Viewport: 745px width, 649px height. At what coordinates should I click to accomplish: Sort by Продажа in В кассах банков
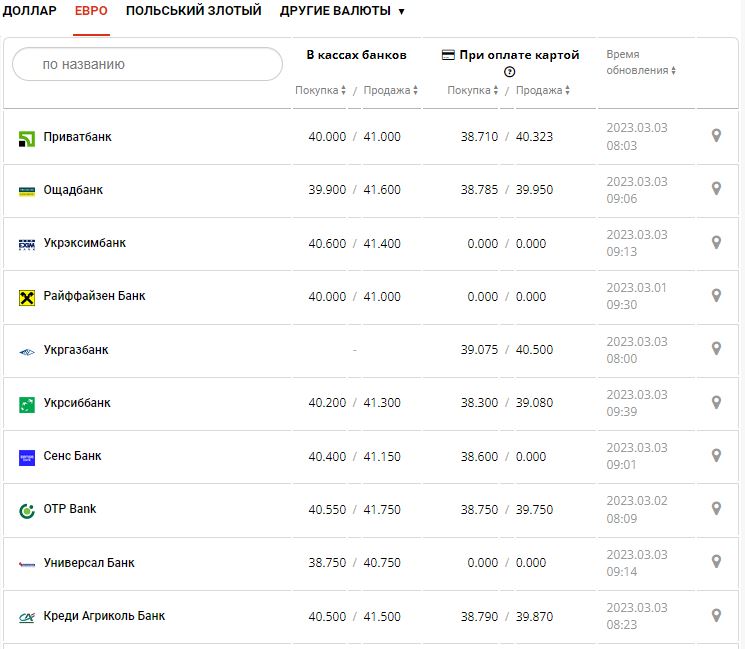point(390,90)
